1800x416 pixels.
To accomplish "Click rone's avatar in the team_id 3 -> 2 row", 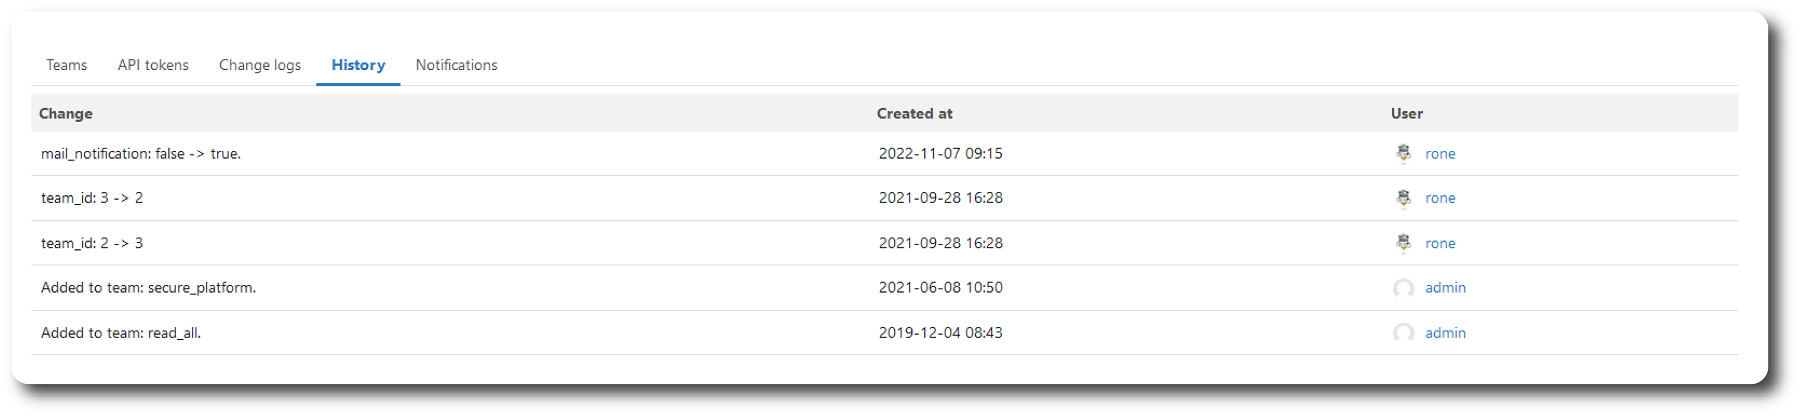I will click(1403, 198).
